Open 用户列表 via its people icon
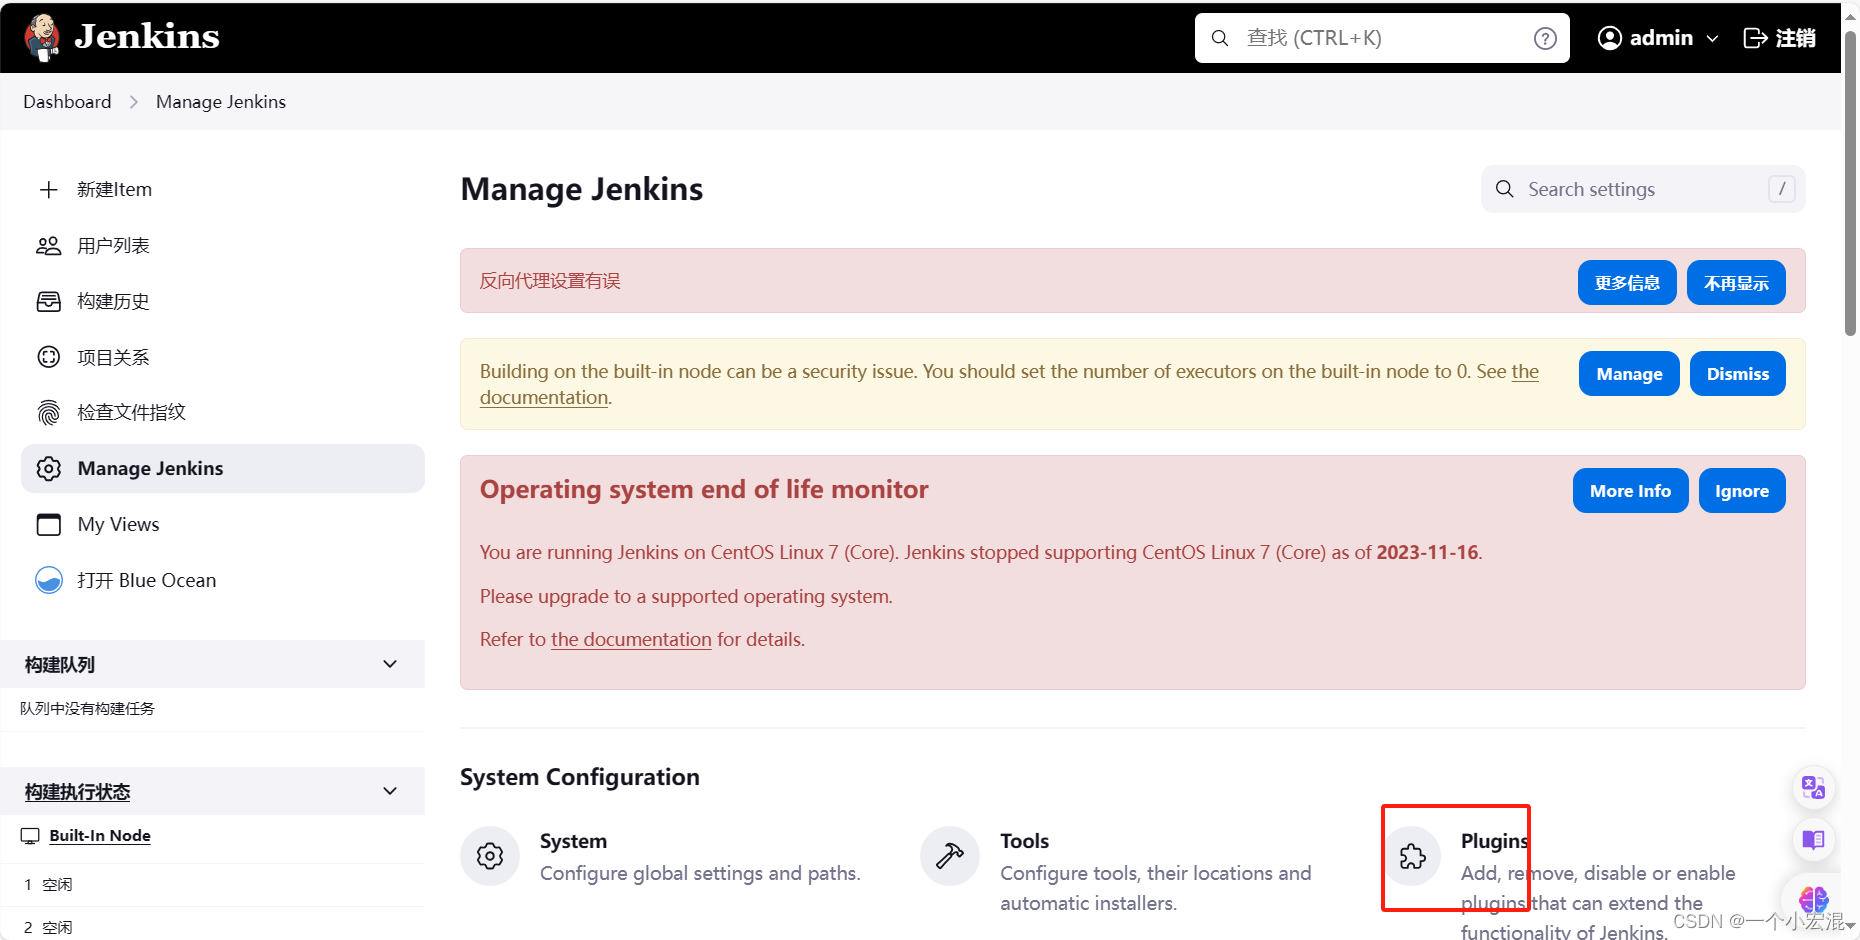 (48, 245)
